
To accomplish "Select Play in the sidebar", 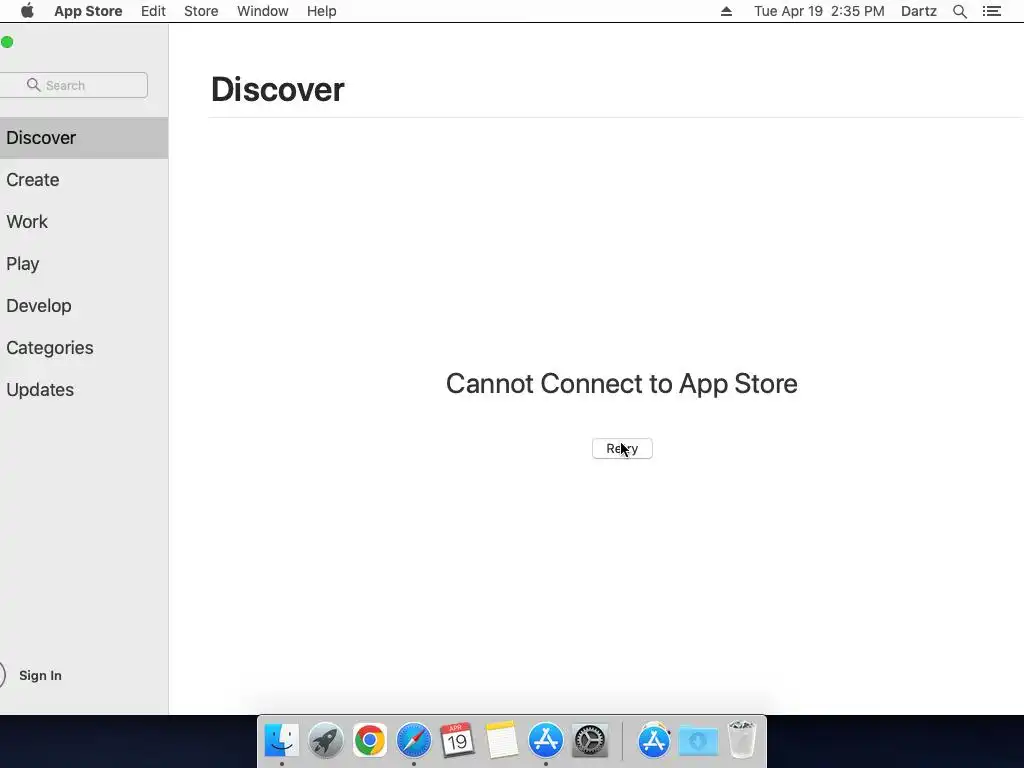I will pyautogui.click(x=84, y=264).
